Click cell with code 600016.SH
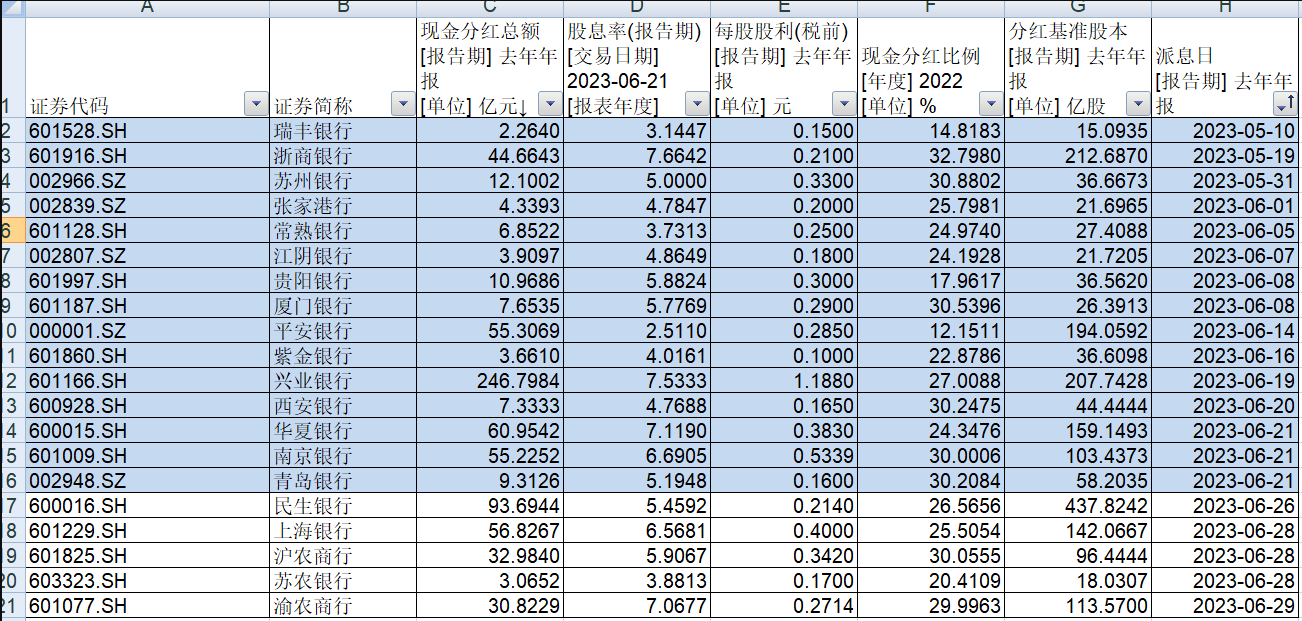1302x621 pixels. pyautogui.click(x=147, y=505)
